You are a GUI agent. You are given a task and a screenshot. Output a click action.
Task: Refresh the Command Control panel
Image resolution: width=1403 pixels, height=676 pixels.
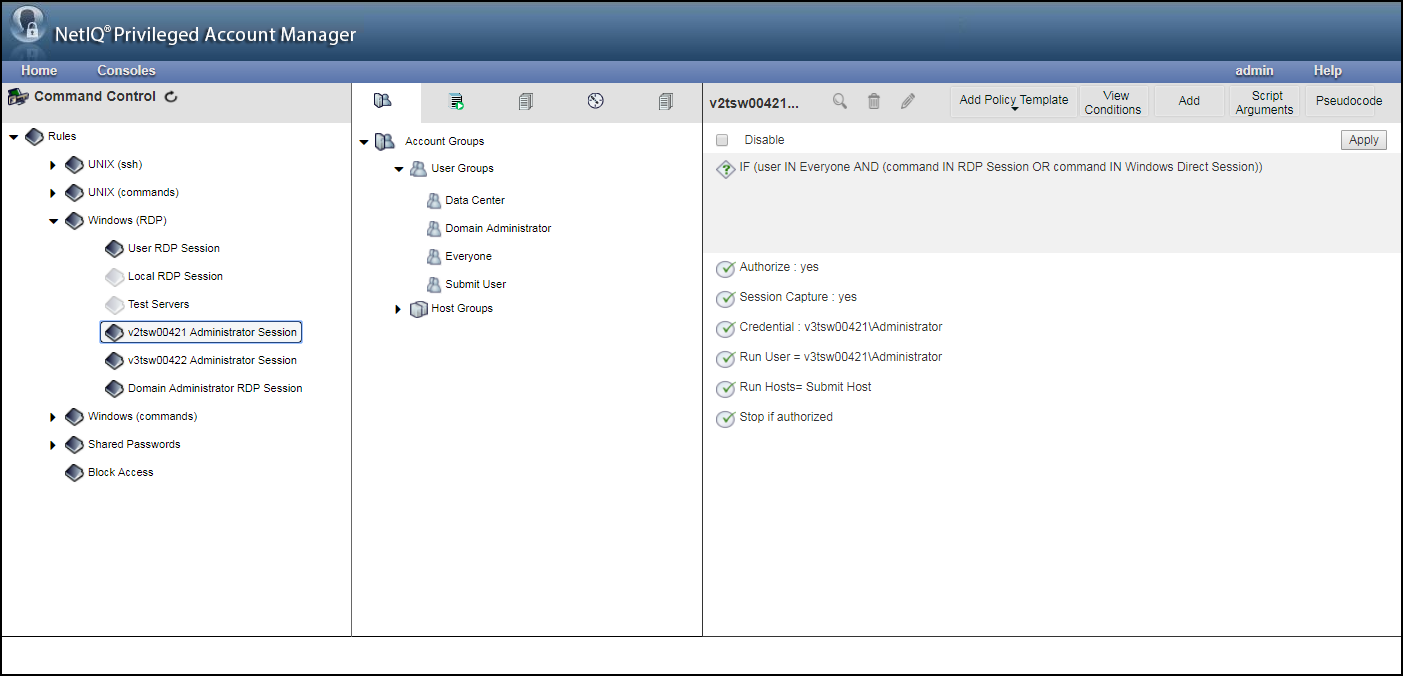click(171, 97)
